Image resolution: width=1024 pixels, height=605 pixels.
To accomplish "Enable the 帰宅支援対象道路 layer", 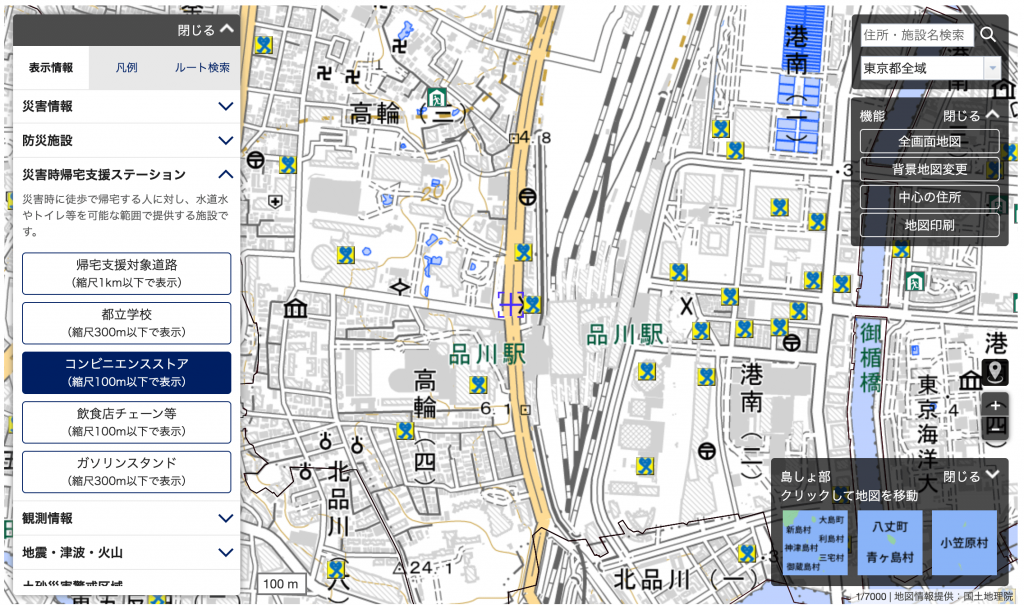I will point(126,273).
